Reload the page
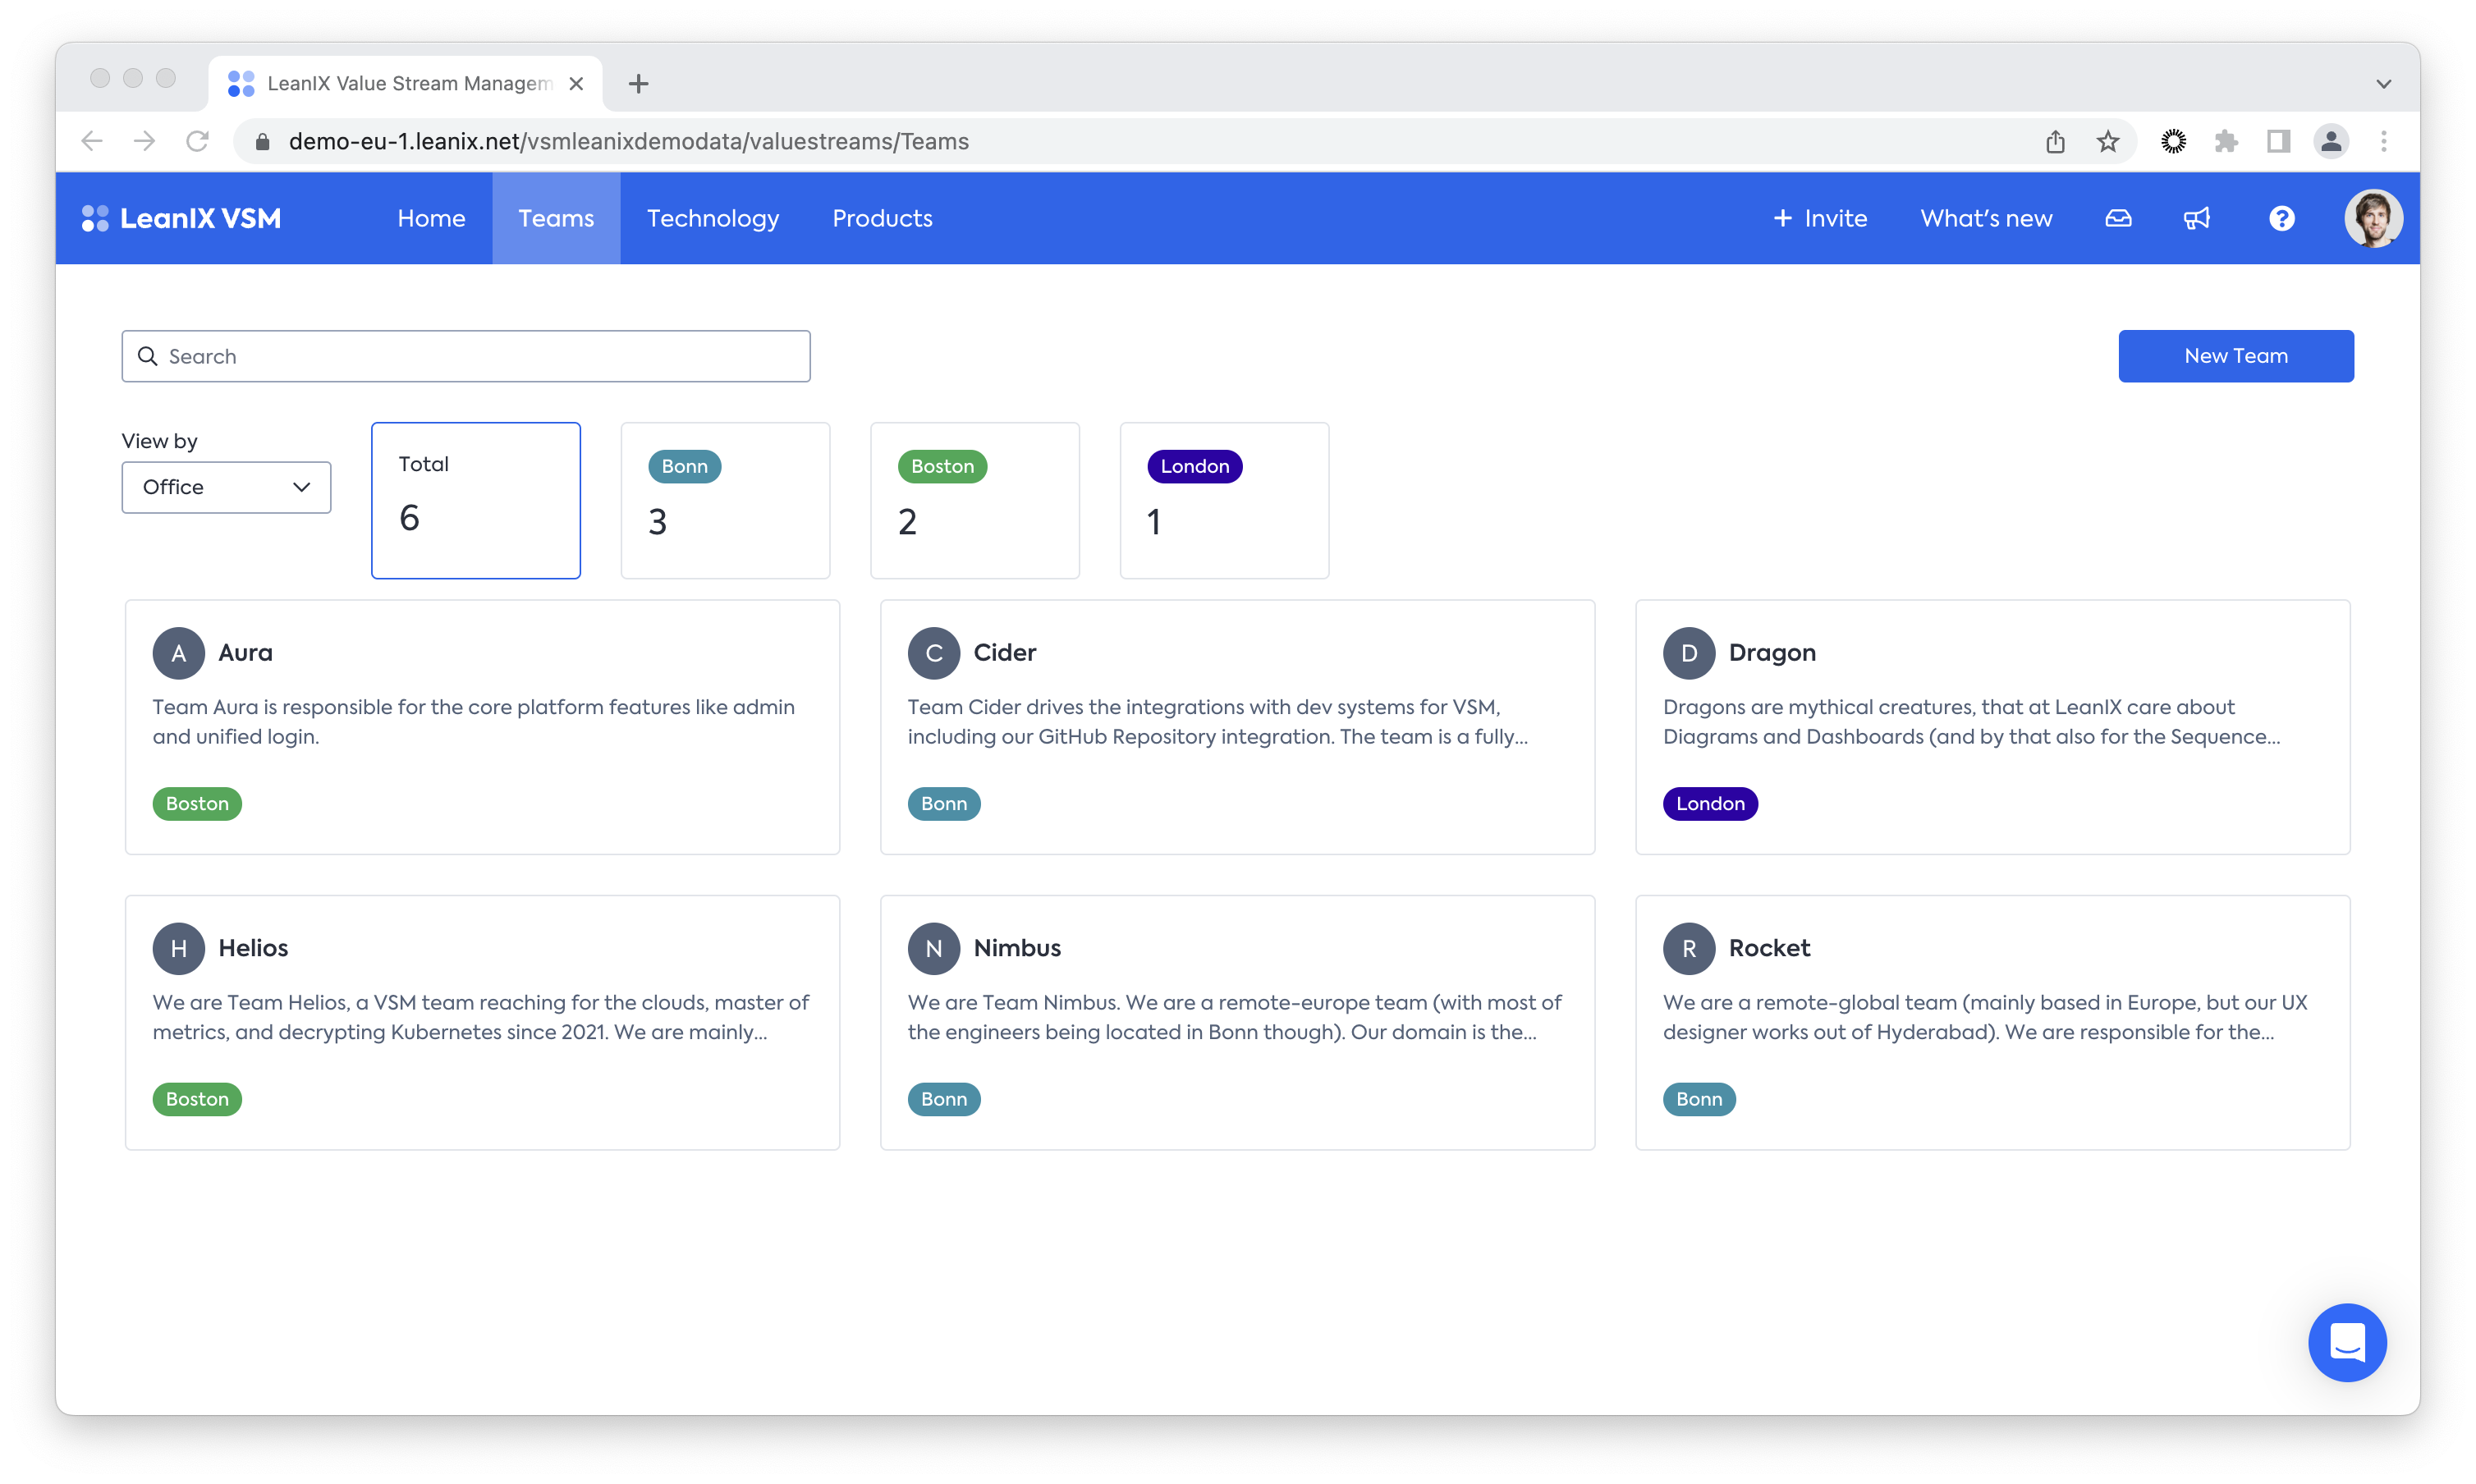 coord(197,141)
